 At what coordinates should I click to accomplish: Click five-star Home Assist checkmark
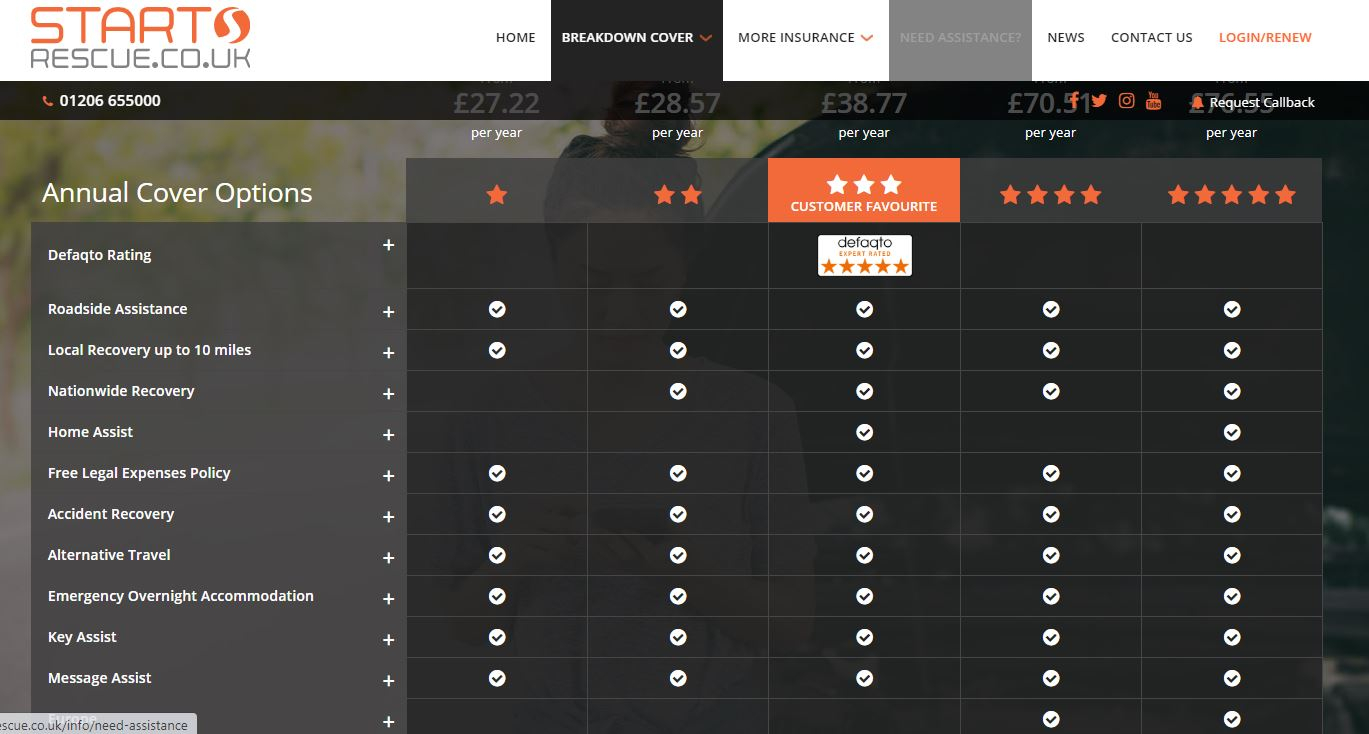pyautogui.click(x=1232, y=432)
